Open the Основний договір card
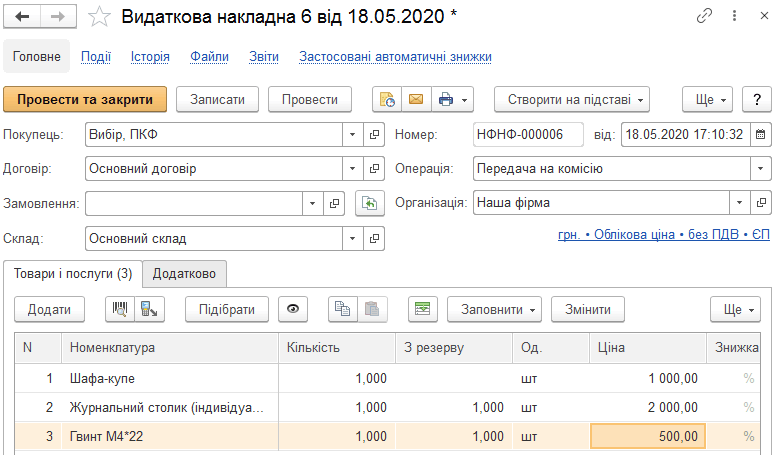This screenshot has height=455, width=779. 374,169
